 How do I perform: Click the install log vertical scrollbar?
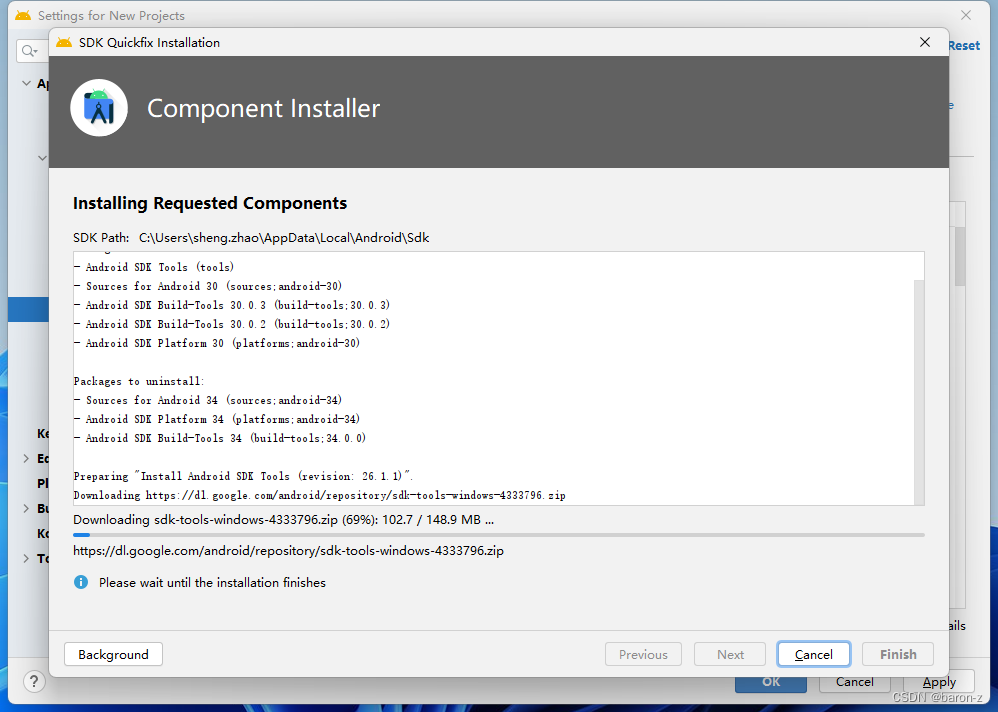[919, 391]
